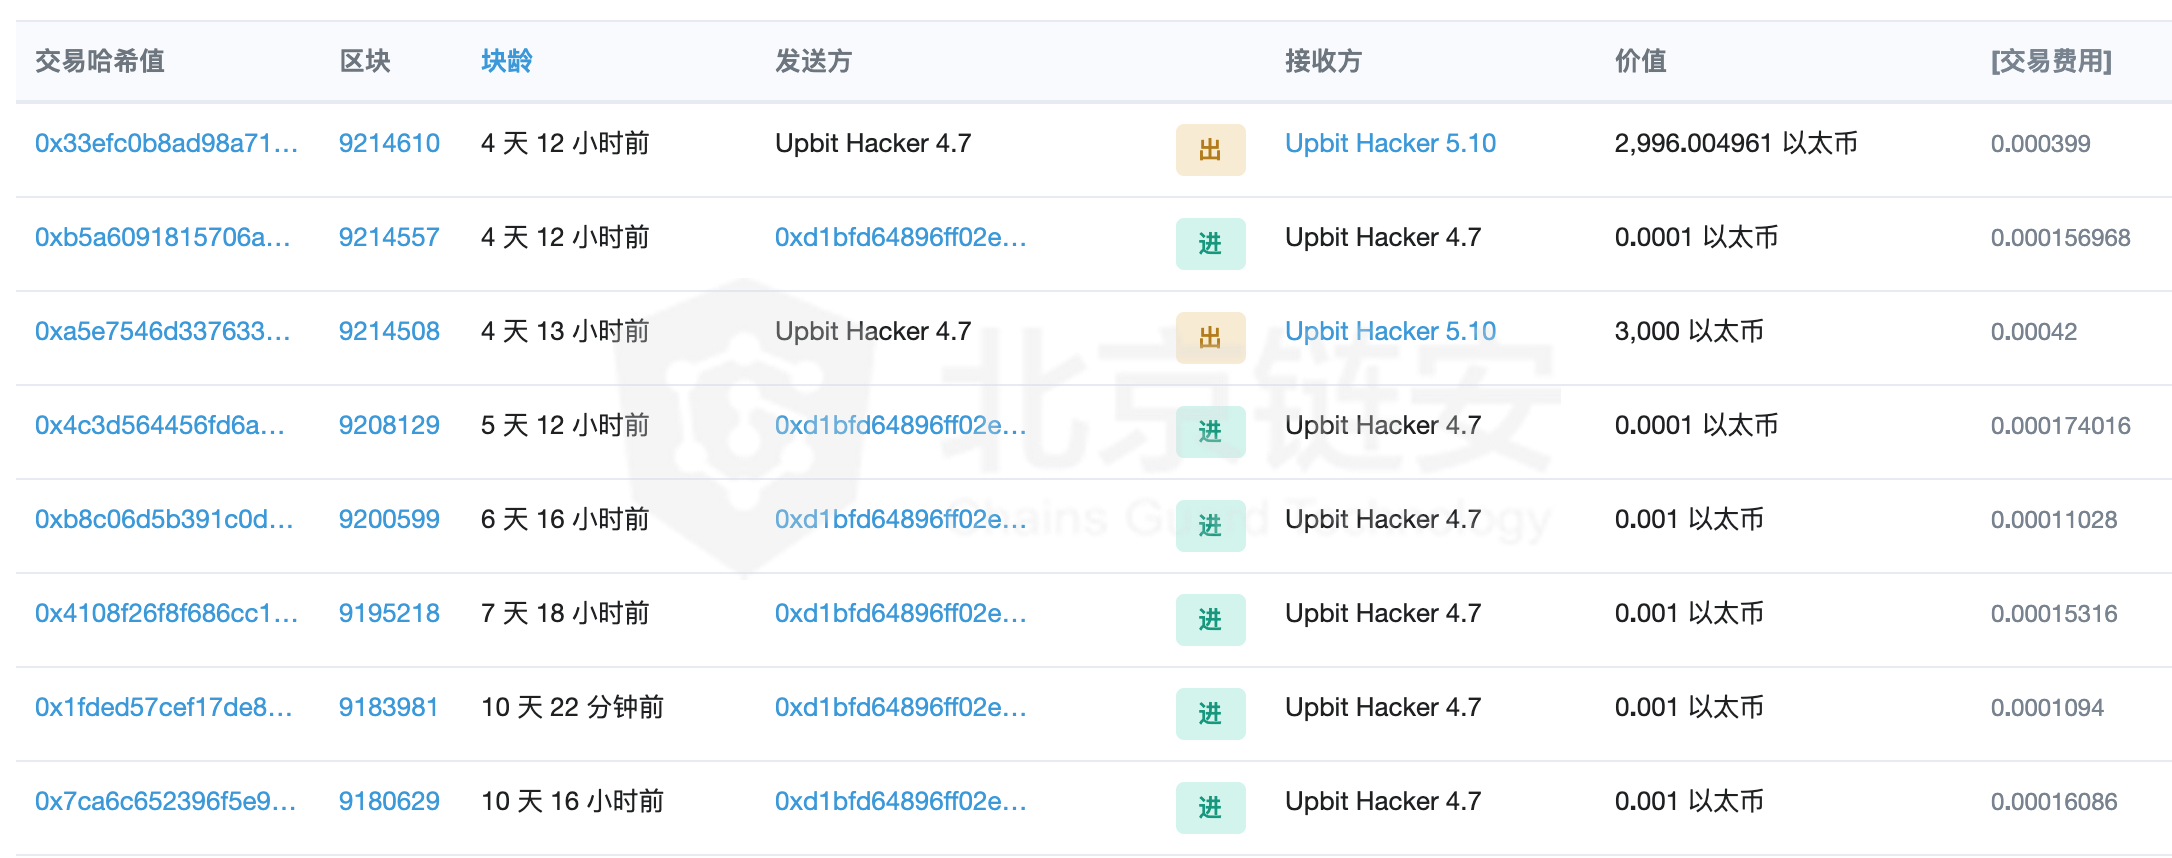The width and height of the screenshot is (2172, 858).
Task: Select age text 5 天 12 小时前
Action: (x=565, y=425)
